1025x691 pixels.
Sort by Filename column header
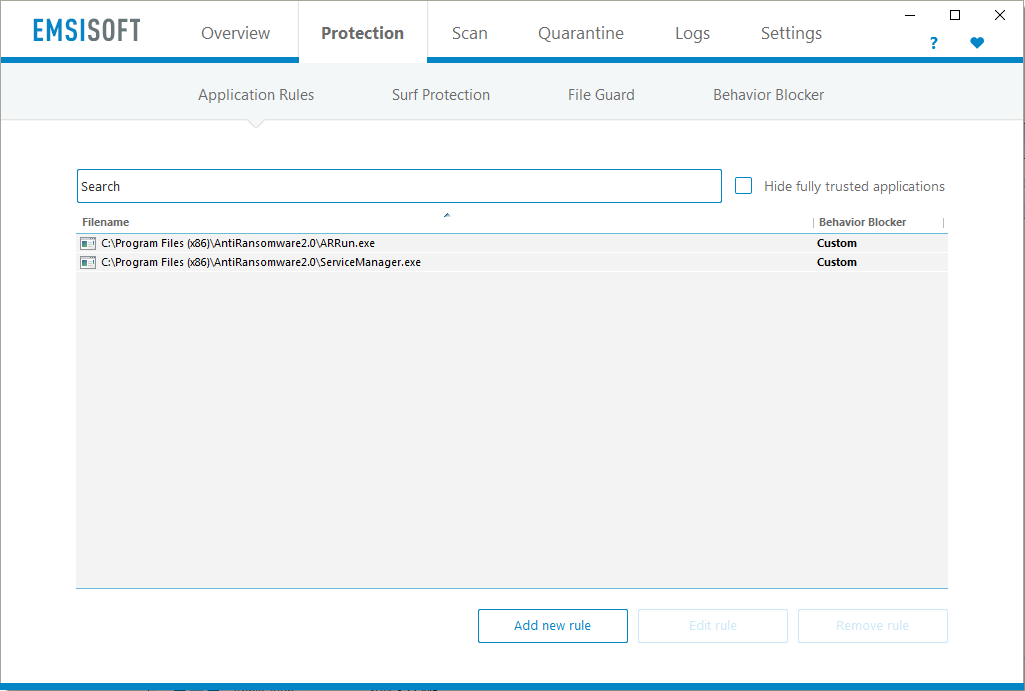click(x=105, y=222)
